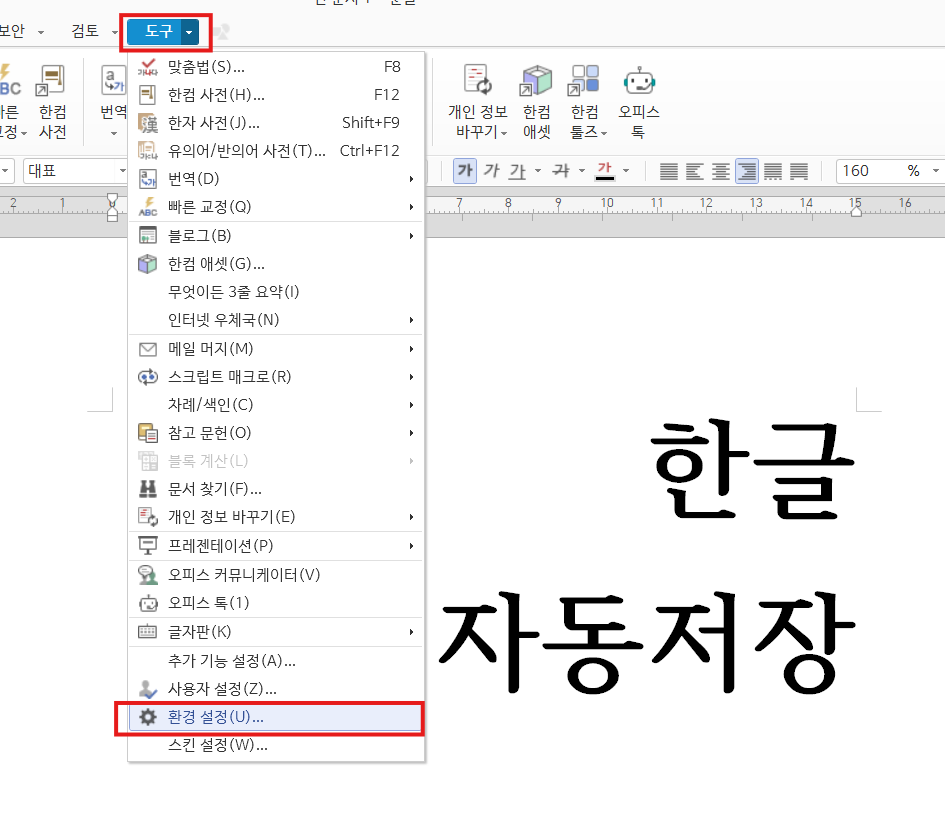Click the 보안 menu tab
This screenshot has height=838, width=945.
pyautogui.click(x=12, y=31)
